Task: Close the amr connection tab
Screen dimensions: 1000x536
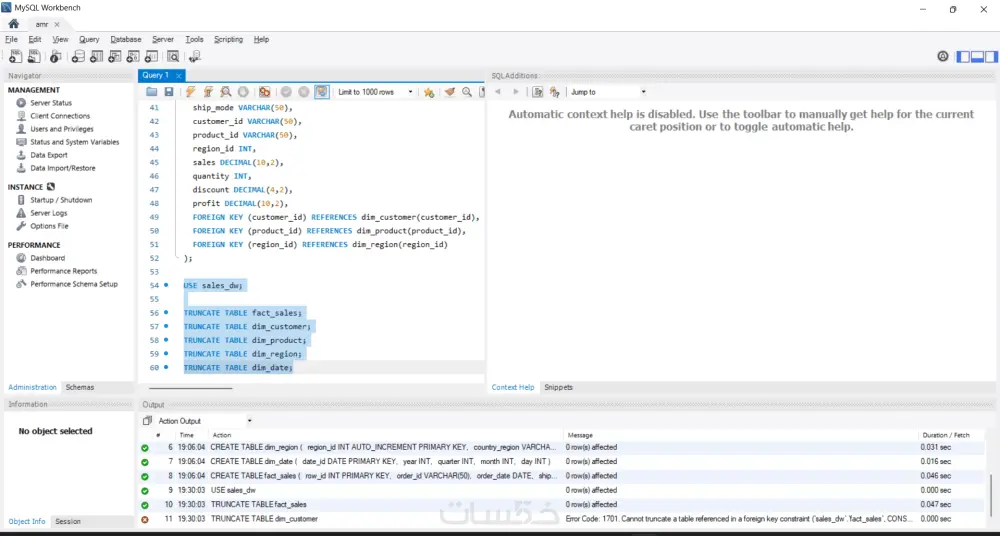Action: point(57,24)
